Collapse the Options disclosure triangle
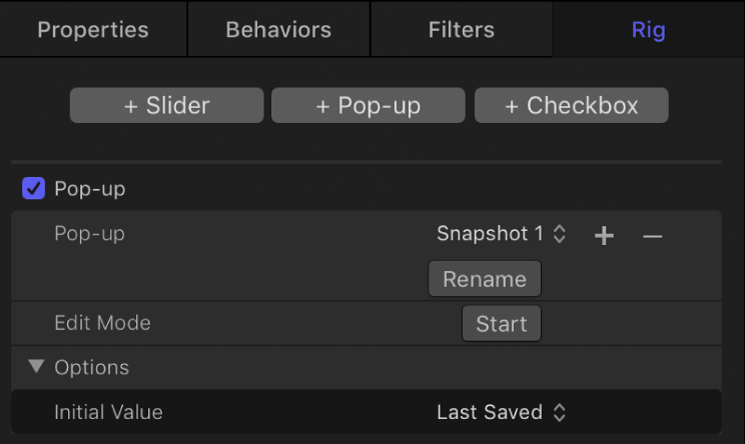745x444 pixels. [x=36, y=367]
